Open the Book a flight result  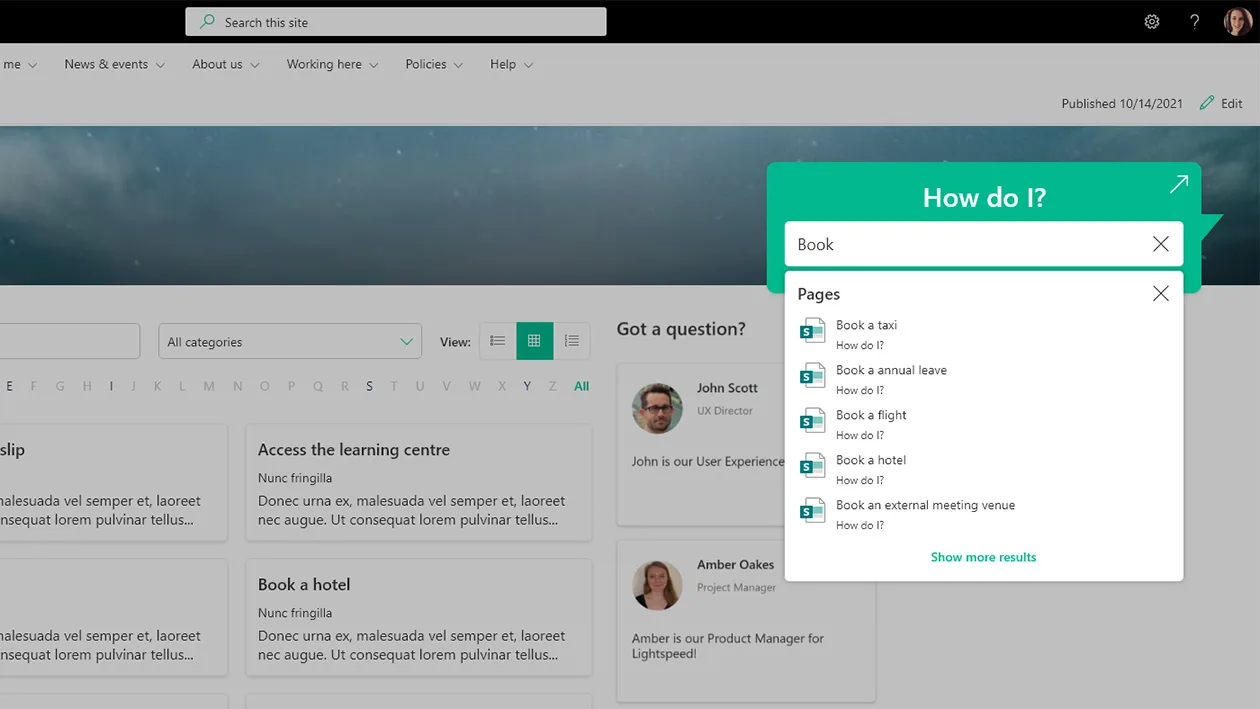click(x=871, y=414)
